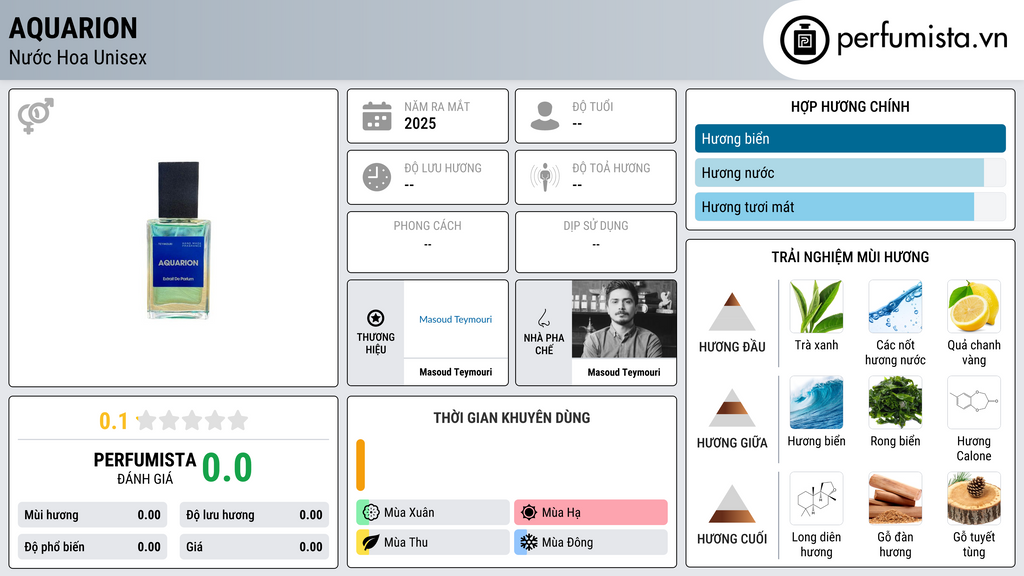Click the five-star rating row
This screenshot has height=576, width=1024.
click(x=193, y=420)
